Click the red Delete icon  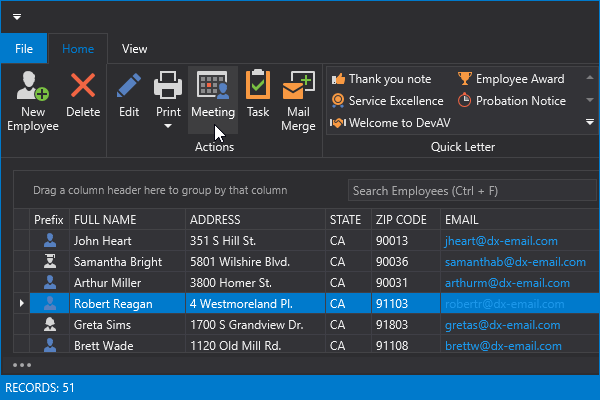[x=83, y=87]
